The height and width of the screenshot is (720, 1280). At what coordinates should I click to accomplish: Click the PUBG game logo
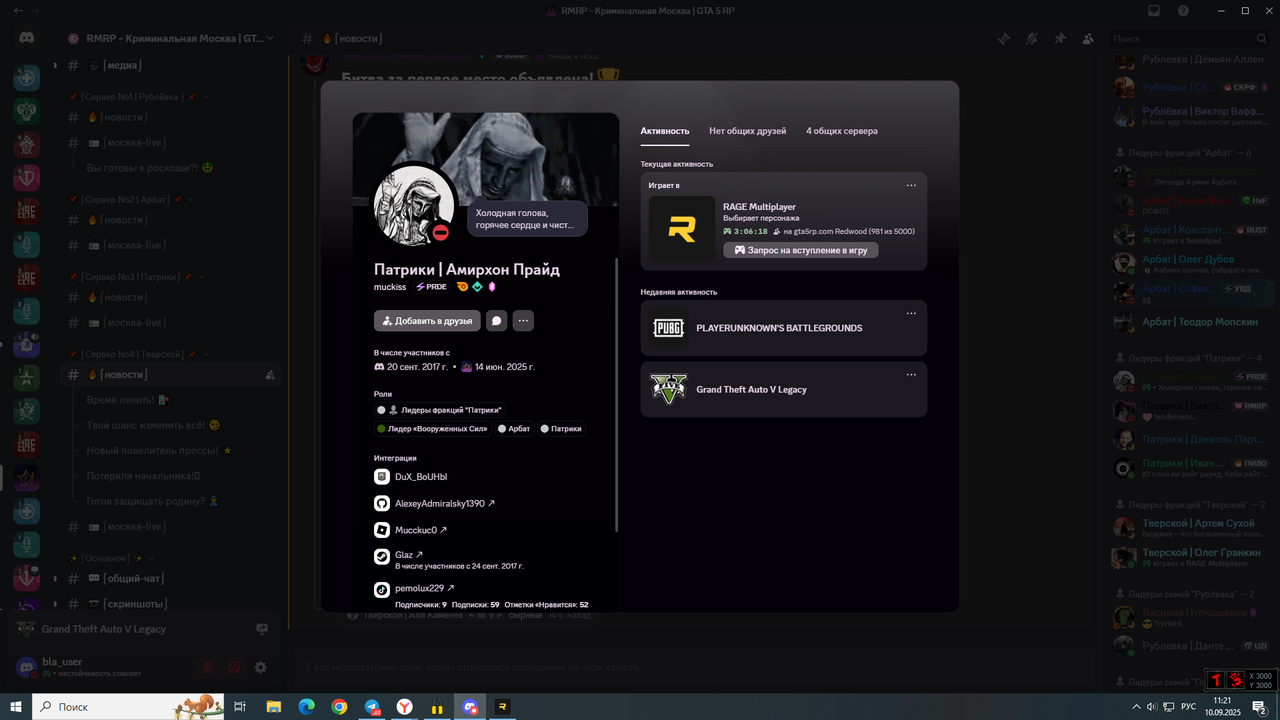[x=668, y=328]
